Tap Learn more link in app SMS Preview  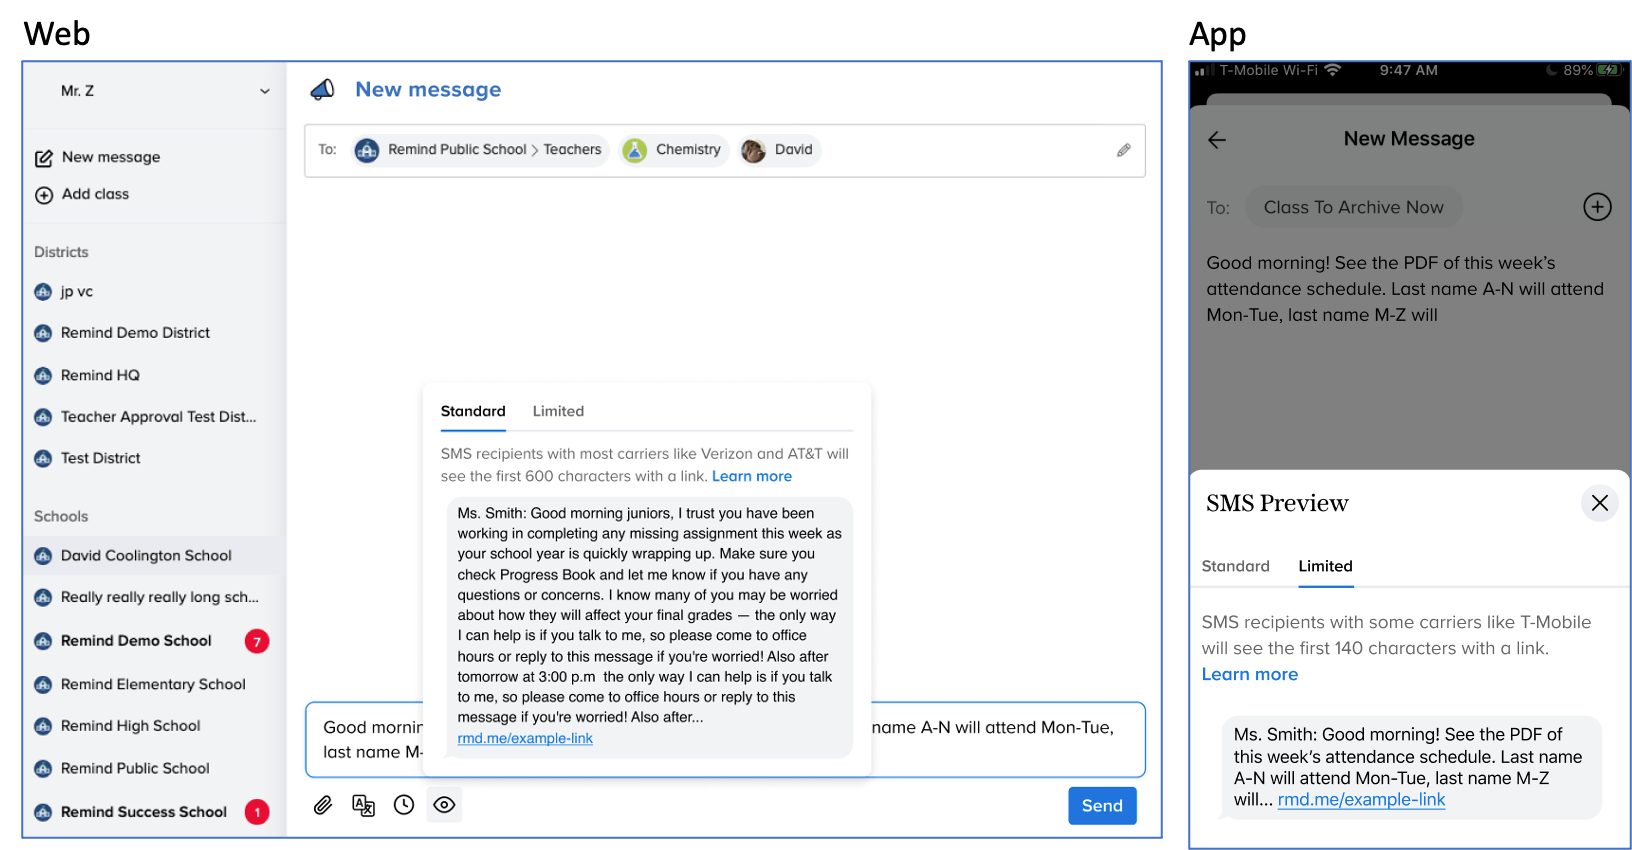pos(1250,675)
